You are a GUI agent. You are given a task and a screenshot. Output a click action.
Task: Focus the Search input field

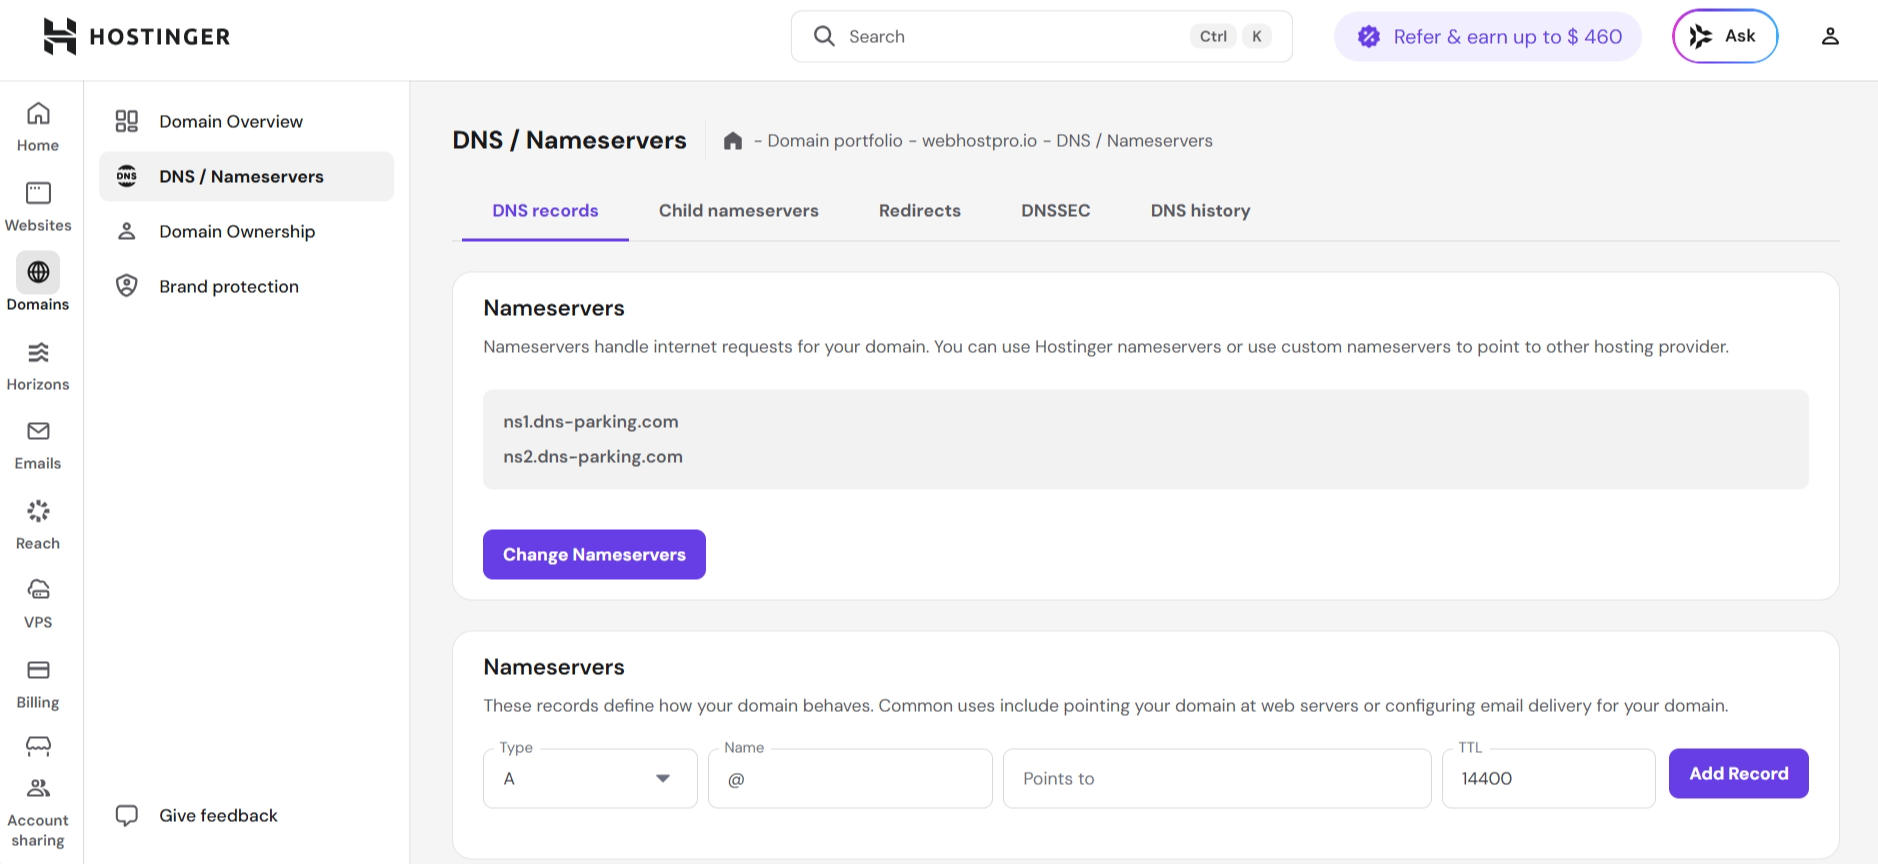(1041, 36)
